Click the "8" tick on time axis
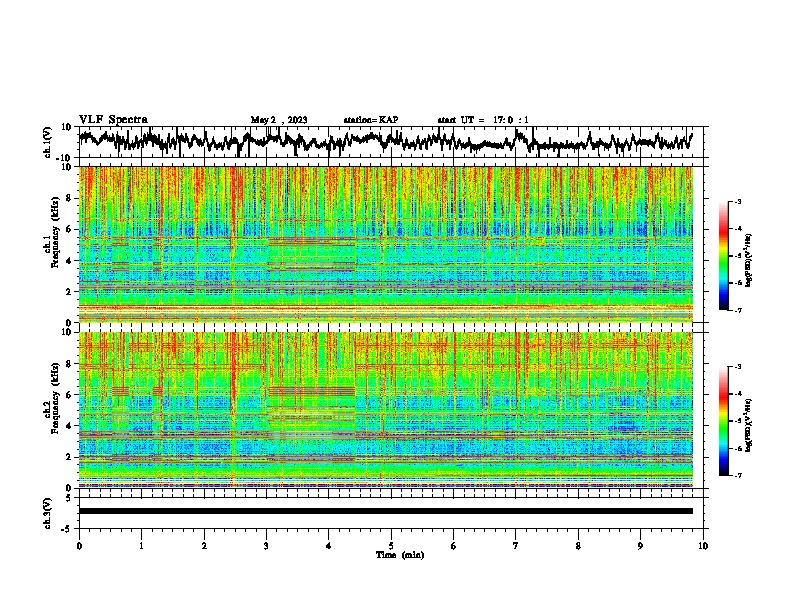The height and width of the screenshot is (612, 792). (x=578, y=546)
